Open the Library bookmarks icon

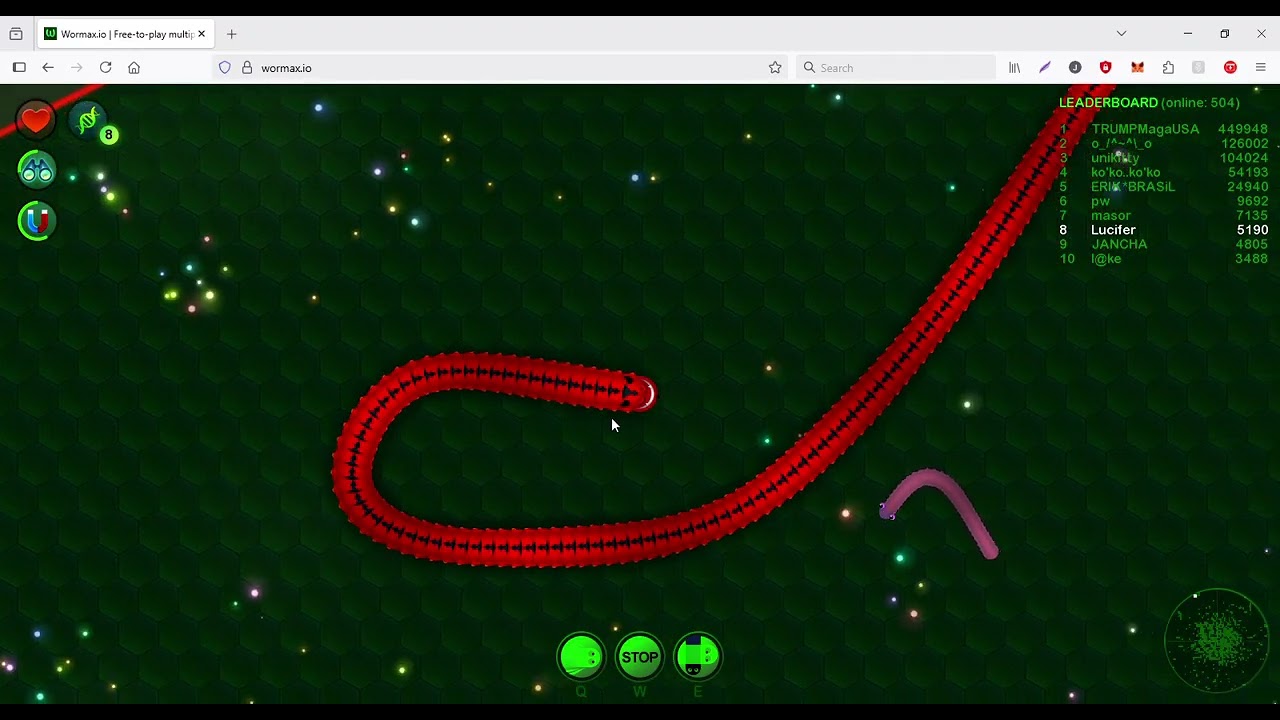click(1014, 68)
